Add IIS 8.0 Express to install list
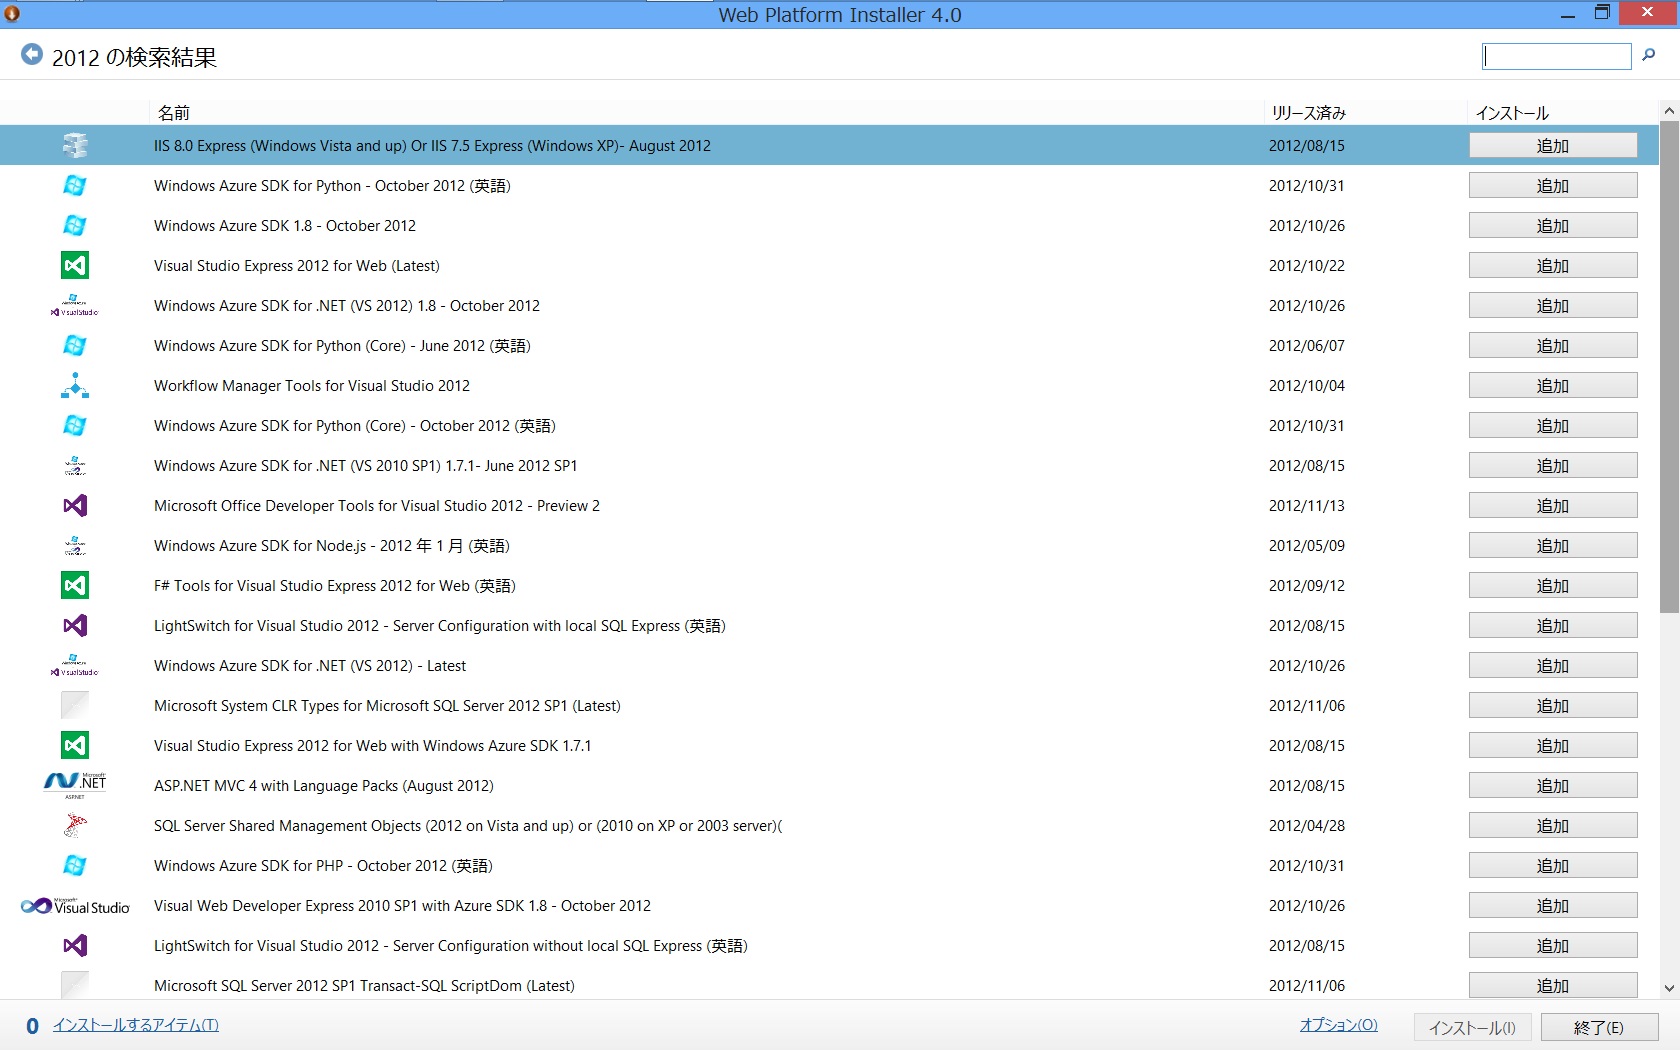This screenshot has width=1680, height=1050. click(x=1553, y=146)
